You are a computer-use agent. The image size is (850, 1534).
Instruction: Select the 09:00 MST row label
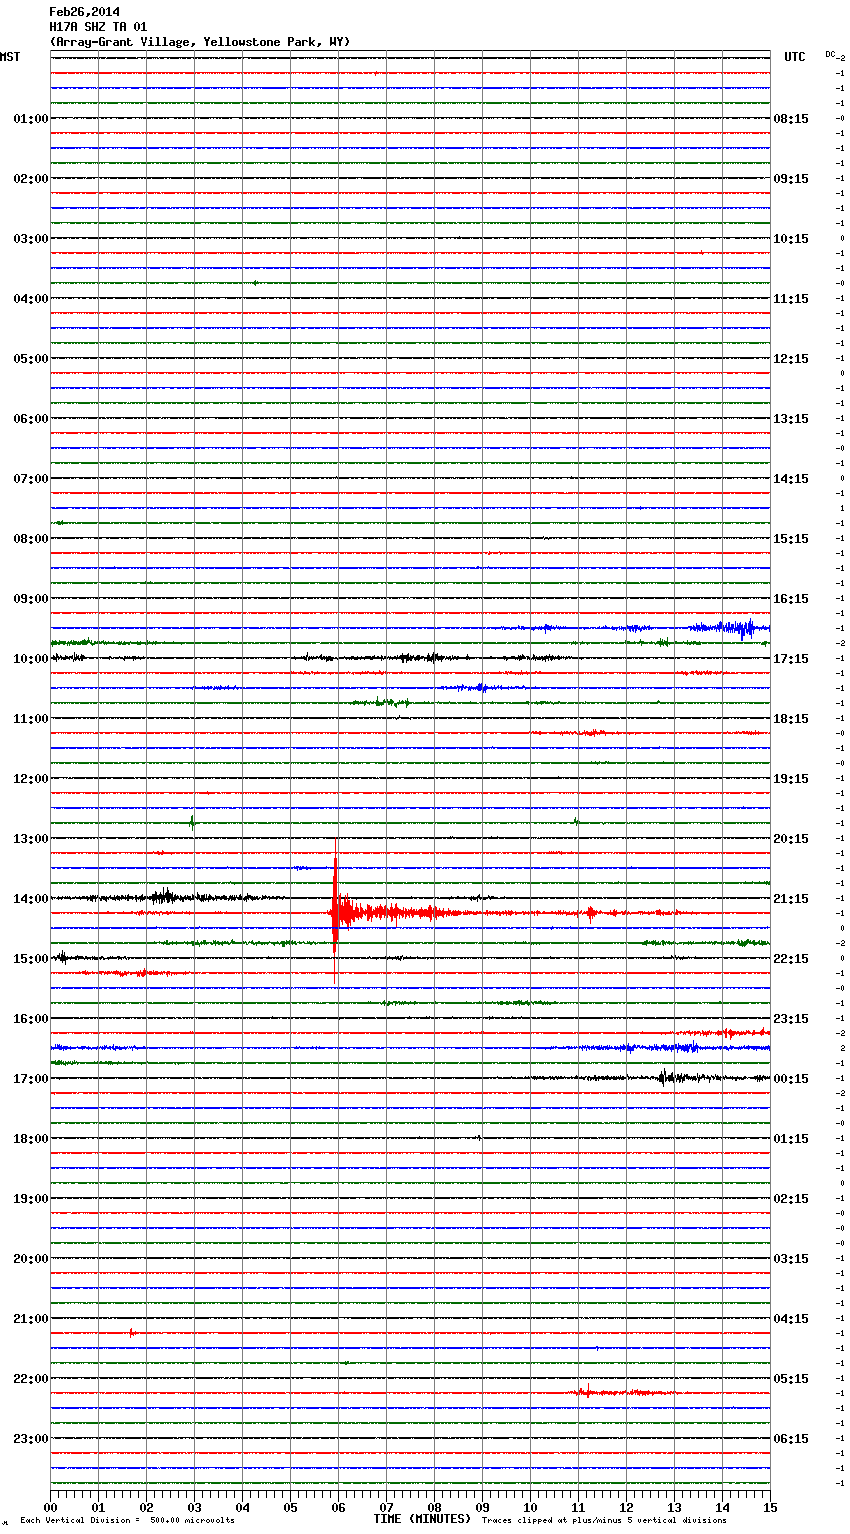(30, 598)
